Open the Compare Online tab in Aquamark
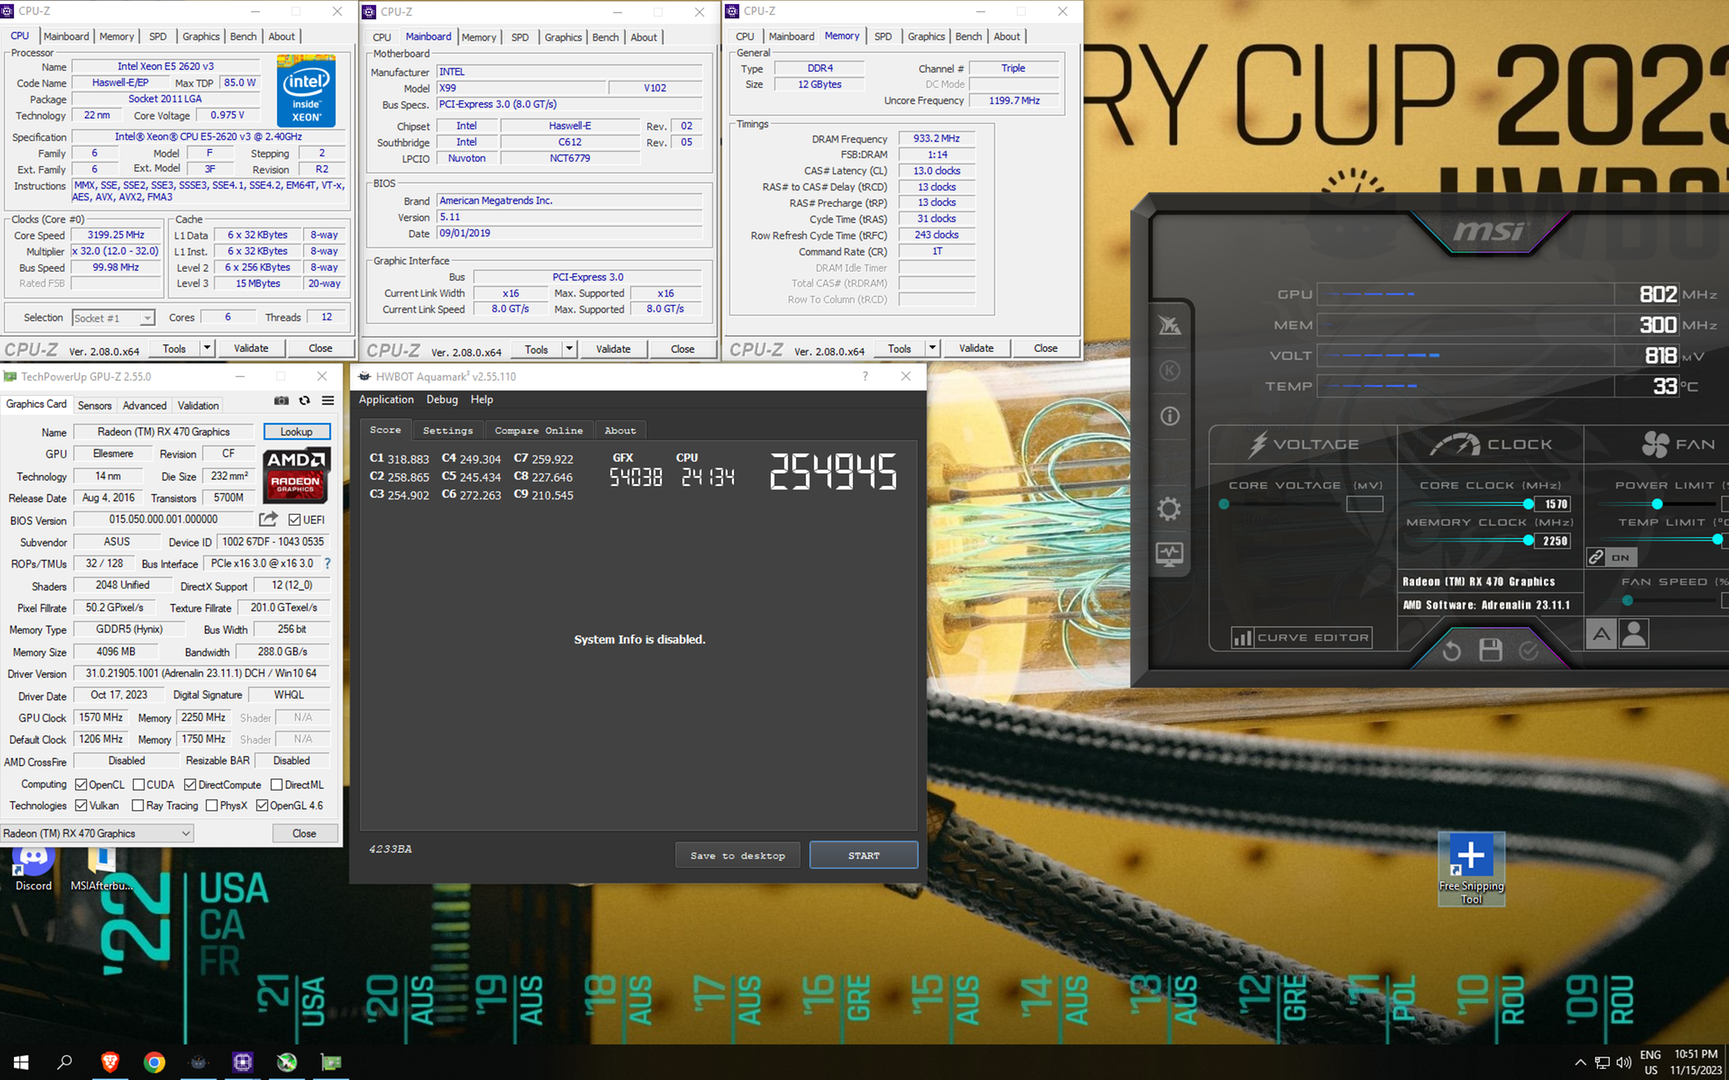This screenshot has height=1080, width=1729. pyautogui.click(x=539, y=430)
